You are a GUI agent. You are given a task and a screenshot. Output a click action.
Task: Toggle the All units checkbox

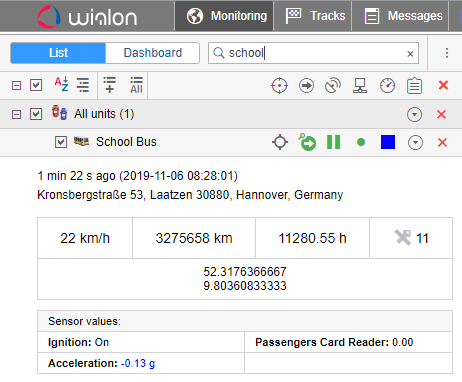[x=36, y=114]
